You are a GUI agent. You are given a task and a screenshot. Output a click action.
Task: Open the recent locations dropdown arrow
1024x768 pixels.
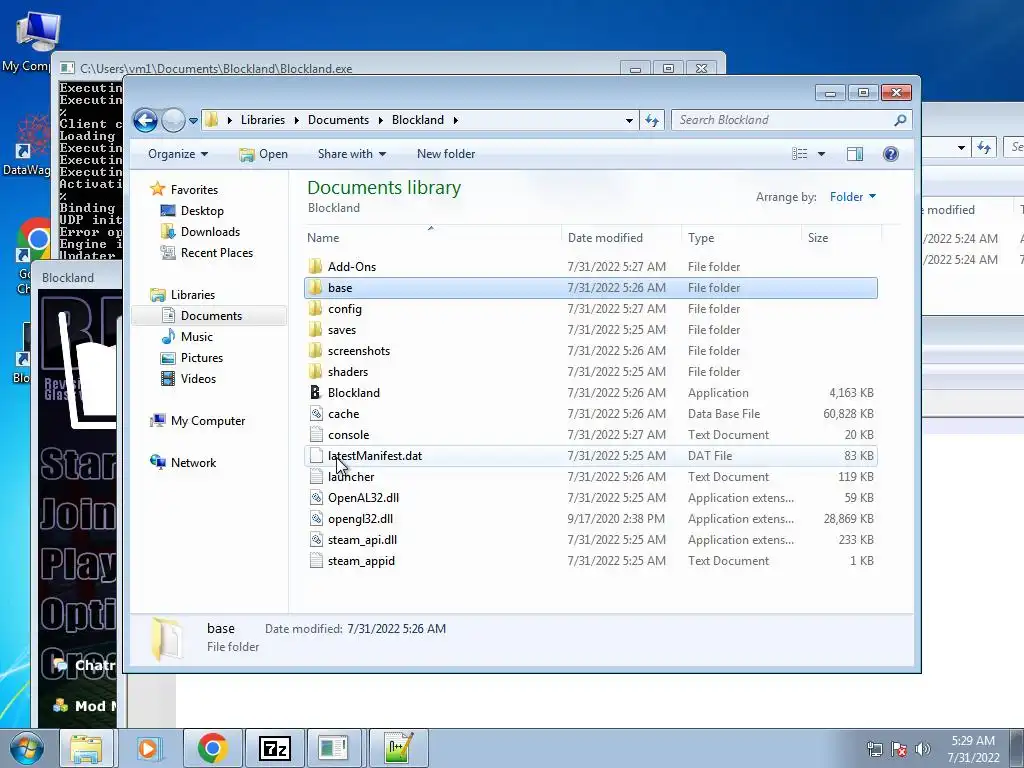[193, 120]
